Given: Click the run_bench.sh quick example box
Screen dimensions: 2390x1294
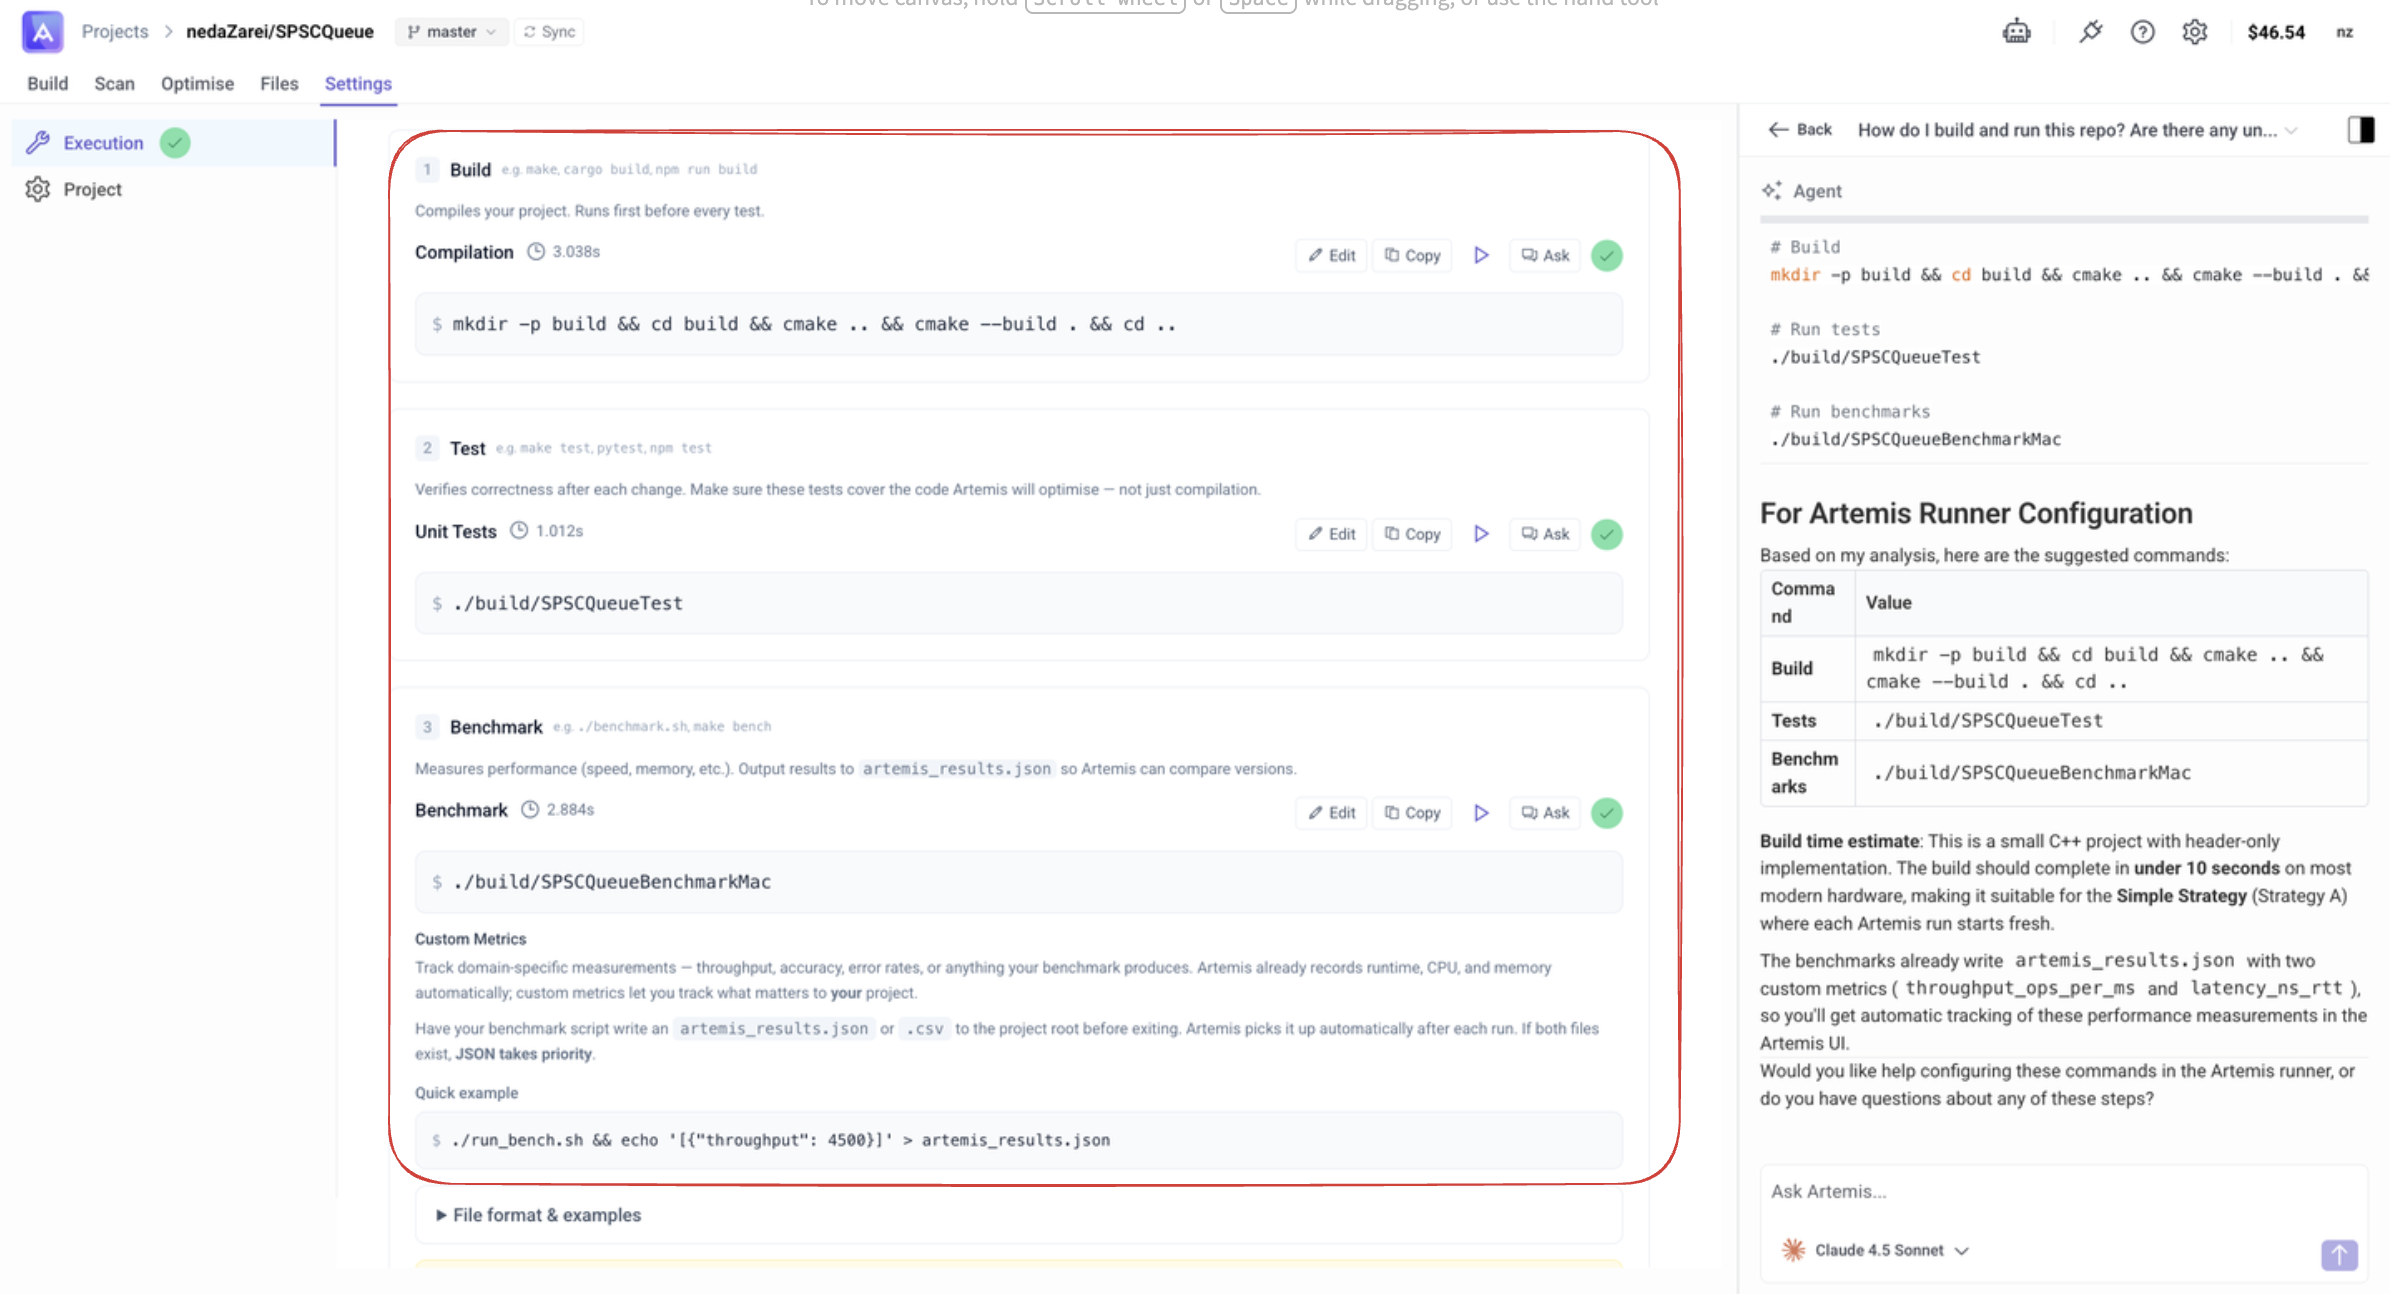Looking at the screenshot, I should click(1018, 1140).
